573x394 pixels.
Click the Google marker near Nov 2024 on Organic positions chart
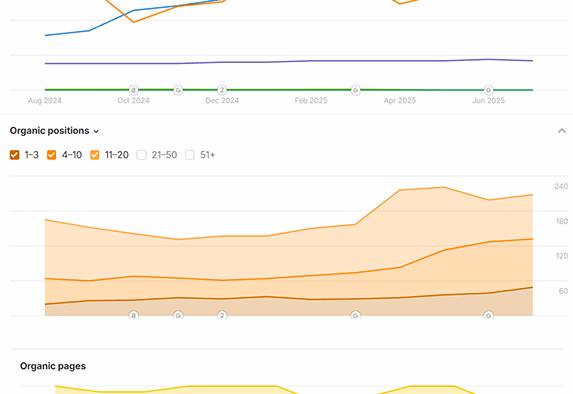178,315
